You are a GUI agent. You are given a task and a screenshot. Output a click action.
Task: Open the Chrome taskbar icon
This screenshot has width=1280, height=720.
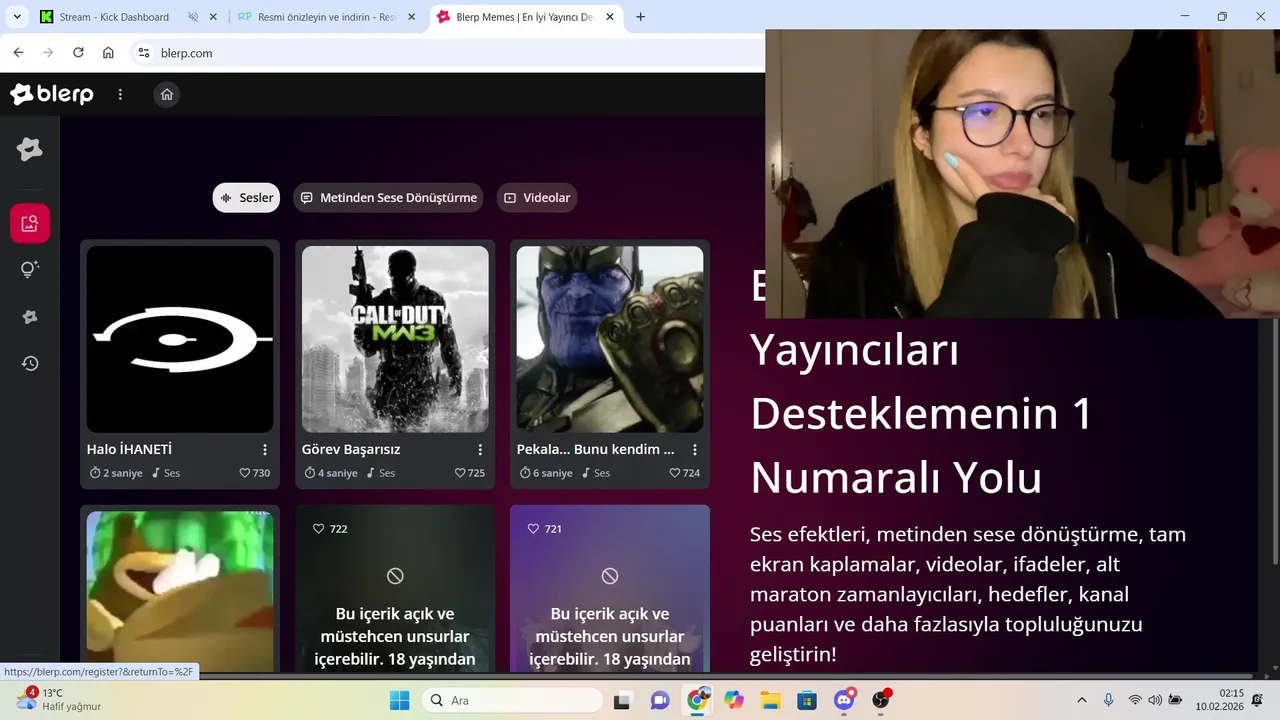[x=697, y=700]
